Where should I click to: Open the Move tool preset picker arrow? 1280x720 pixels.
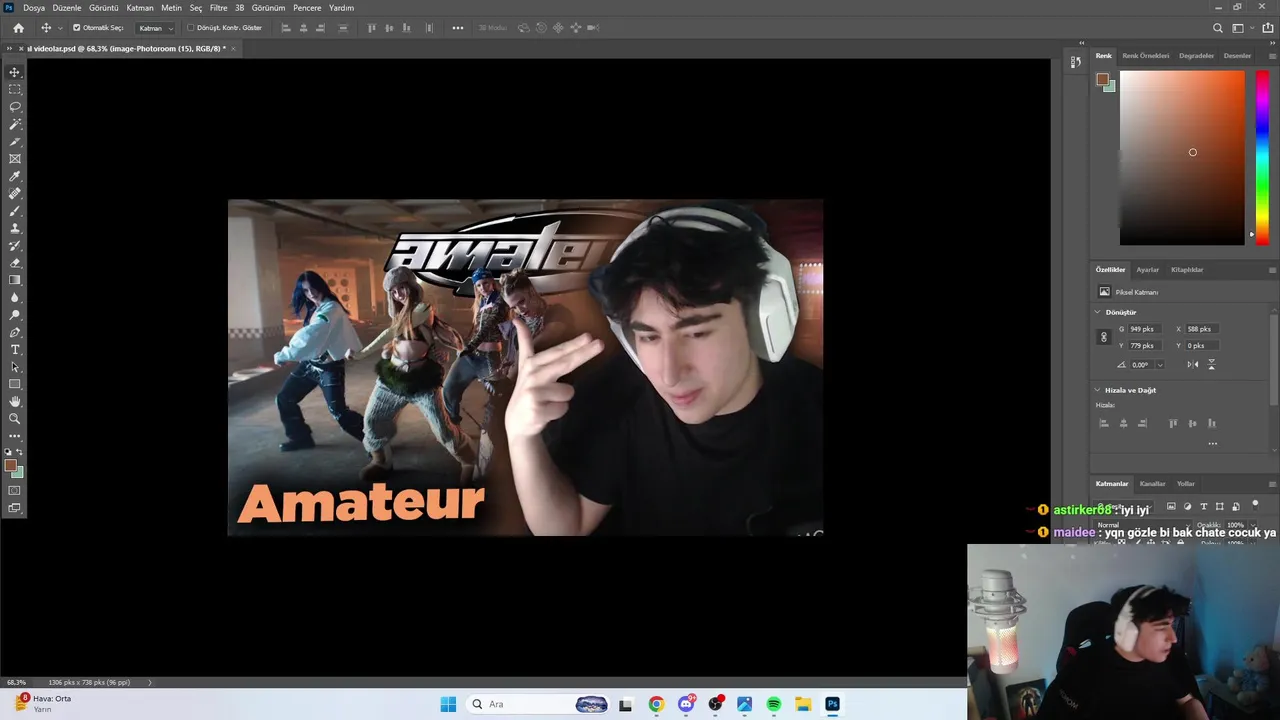coord(60,28)
